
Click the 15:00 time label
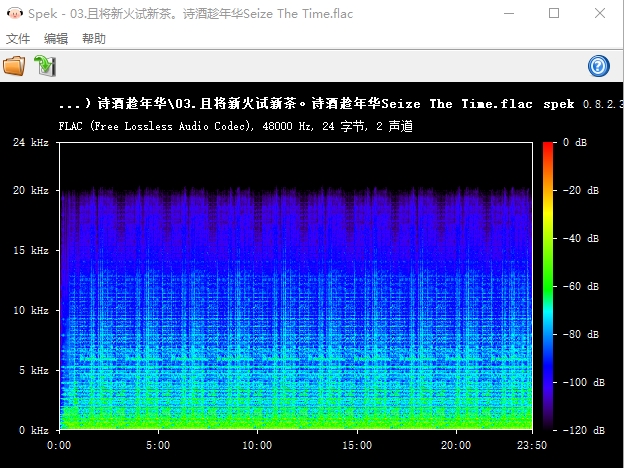(x=357, y=445)
